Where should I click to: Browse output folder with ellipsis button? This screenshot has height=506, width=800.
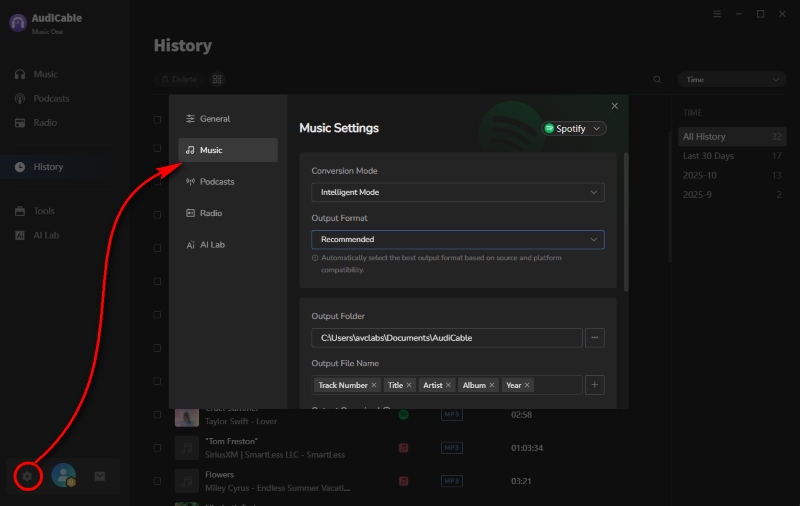595,338
